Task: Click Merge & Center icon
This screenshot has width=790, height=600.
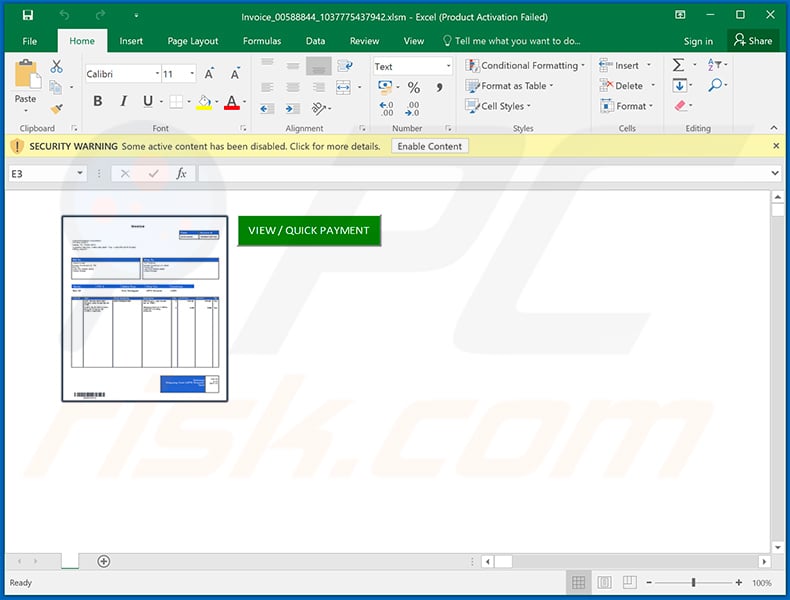Action: 343,87
